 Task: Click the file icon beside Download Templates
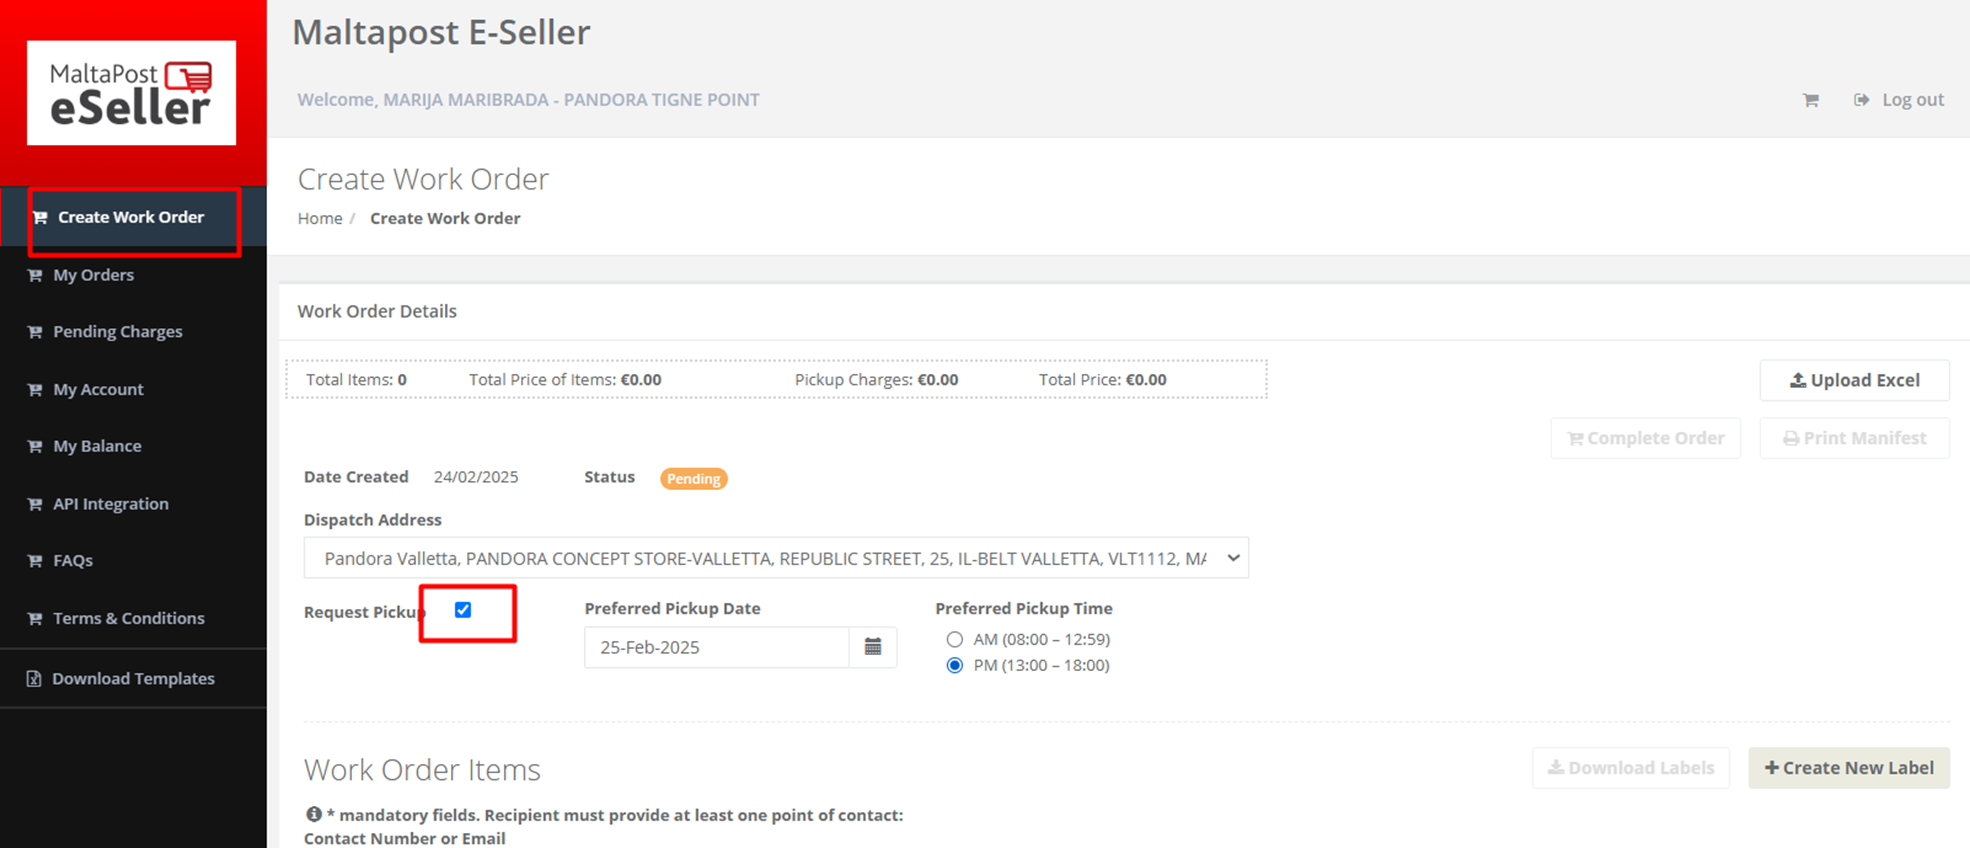34,679
